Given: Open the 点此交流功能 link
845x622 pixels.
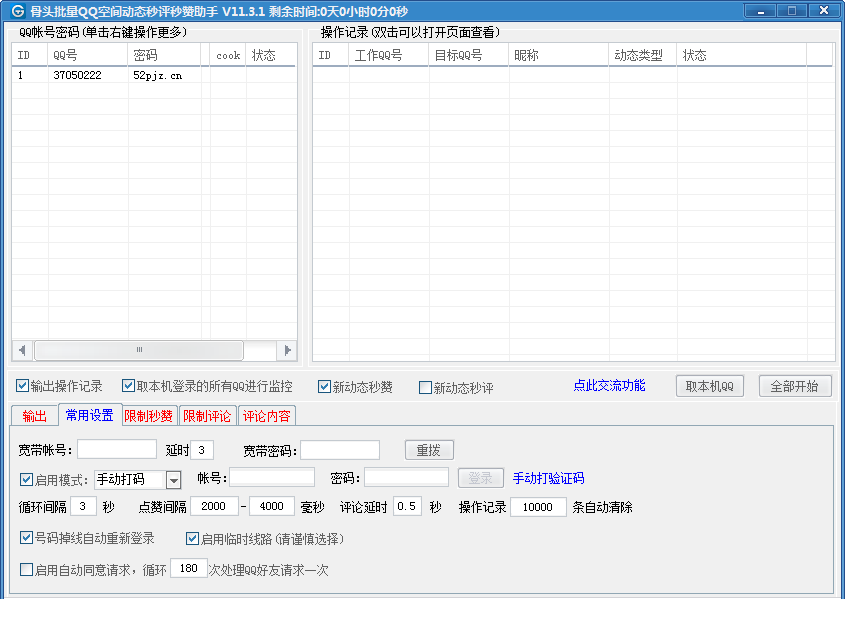Looking at the screenshot, I should coord(609,385).
